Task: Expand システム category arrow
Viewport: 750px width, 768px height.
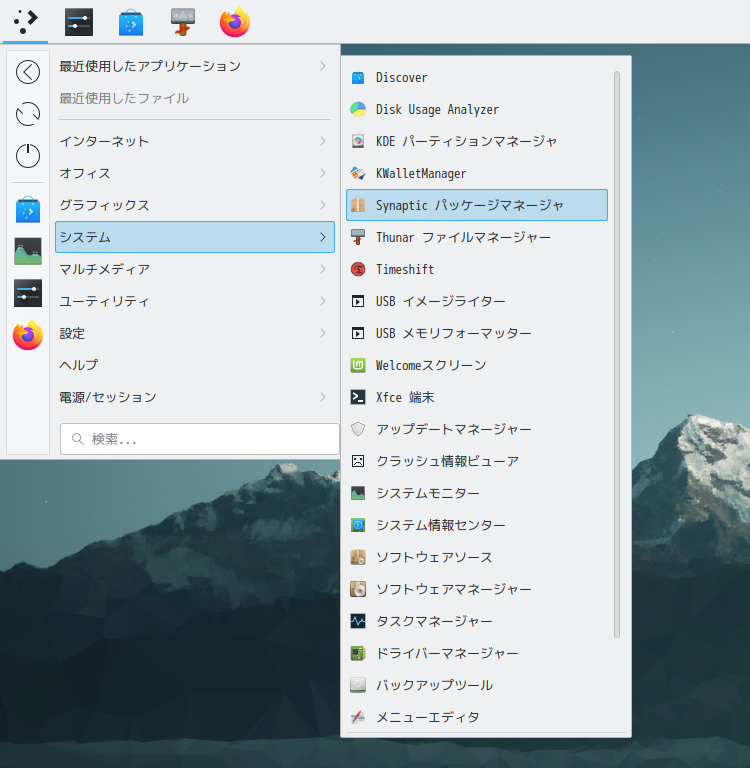Action: (x=323, y=237)
